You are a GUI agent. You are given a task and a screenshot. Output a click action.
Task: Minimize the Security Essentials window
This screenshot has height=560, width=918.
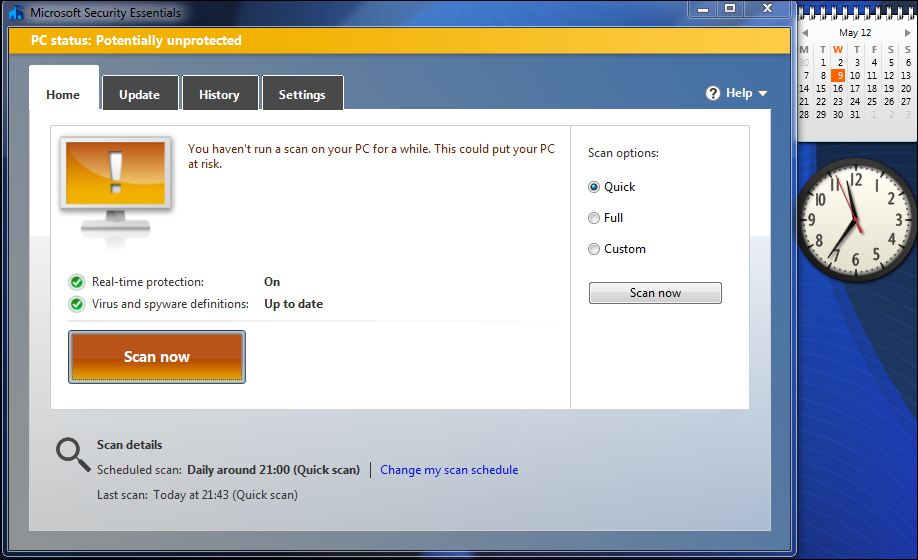pyautogui.click(x=703, y=9)
